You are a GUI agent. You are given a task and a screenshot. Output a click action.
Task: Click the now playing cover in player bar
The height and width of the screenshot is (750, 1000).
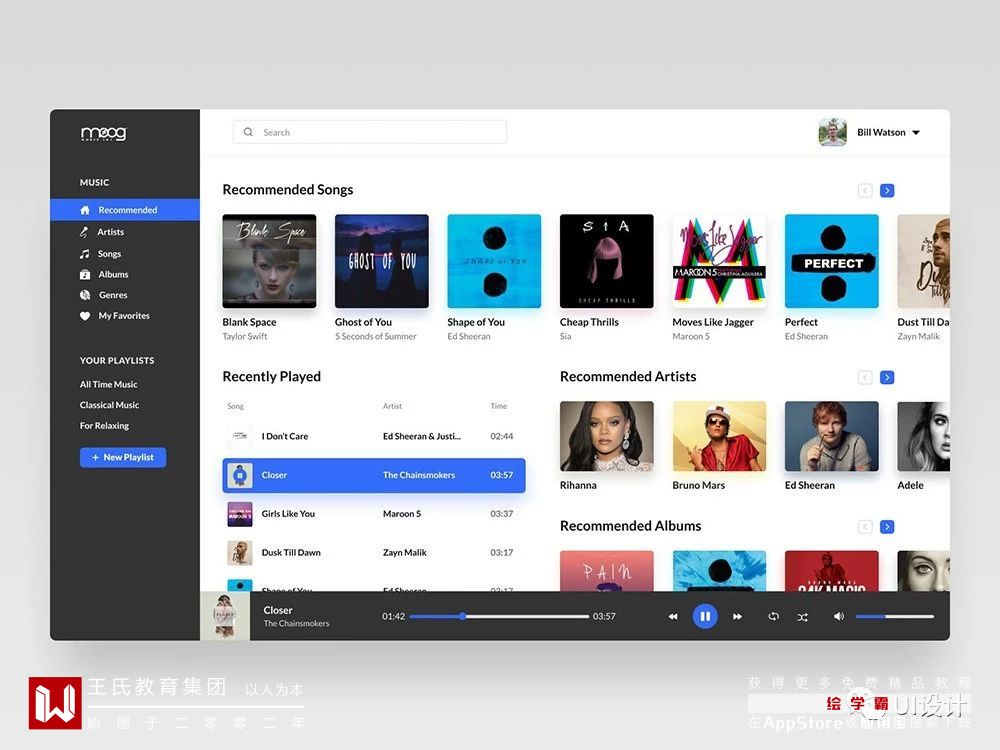pyautogui.click(x=225, y=616)
